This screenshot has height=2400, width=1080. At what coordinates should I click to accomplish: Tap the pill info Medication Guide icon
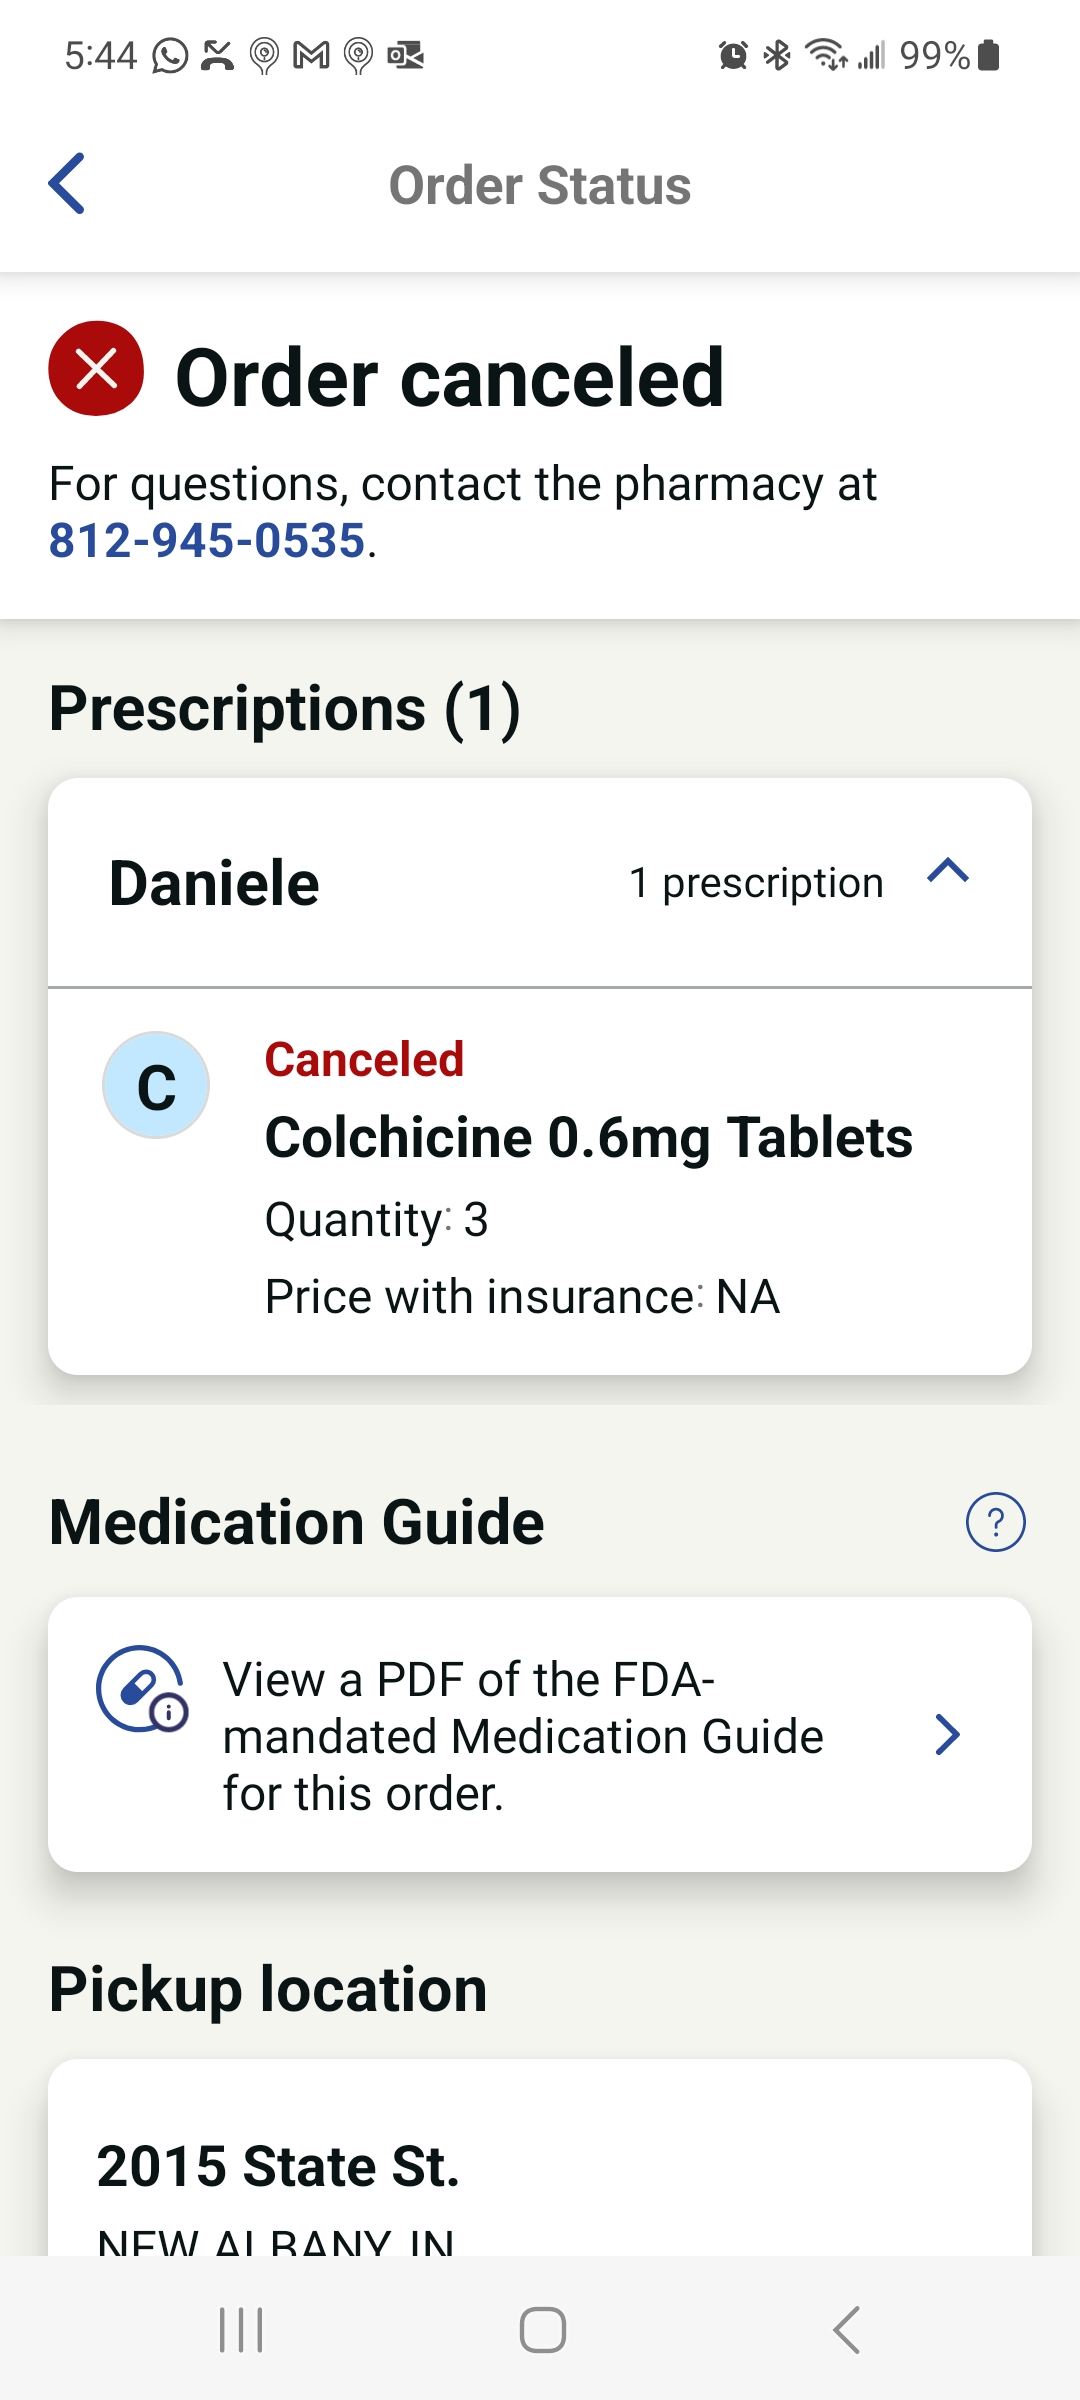[141, 1689]
